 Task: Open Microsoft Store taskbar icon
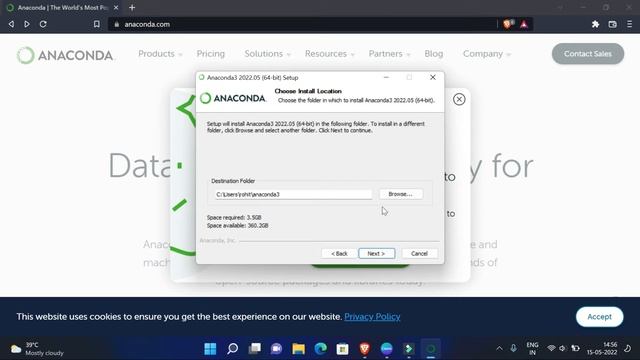pyautogui.click(x=342, y=349)
